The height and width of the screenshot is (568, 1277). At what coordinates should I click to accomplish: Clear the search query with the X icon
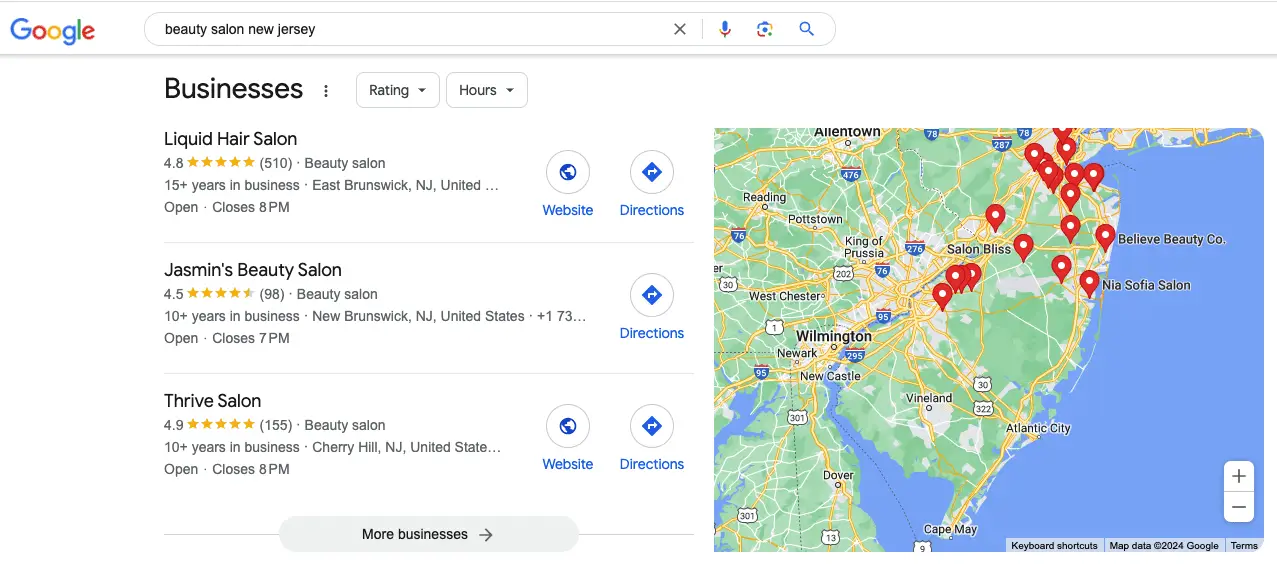680,29
